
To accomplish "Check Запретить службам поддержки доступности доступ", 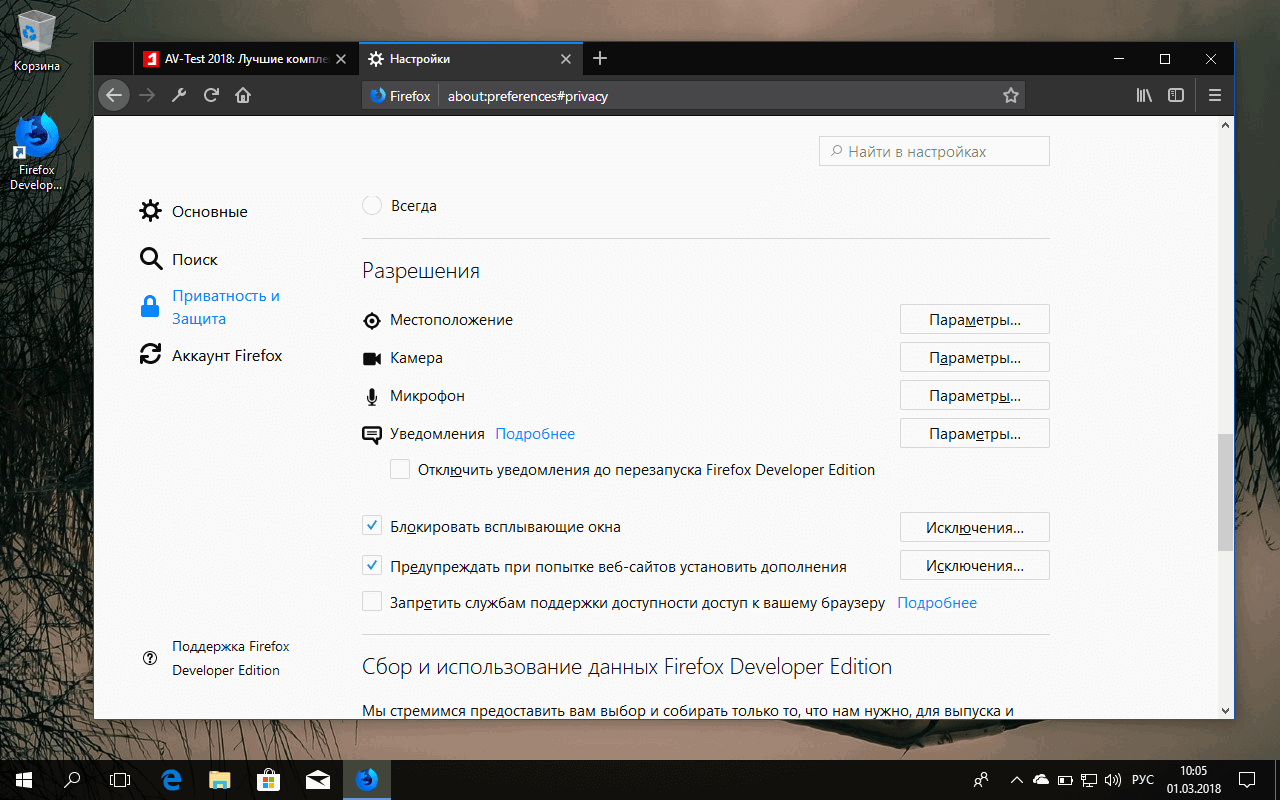I will point(372,601).
